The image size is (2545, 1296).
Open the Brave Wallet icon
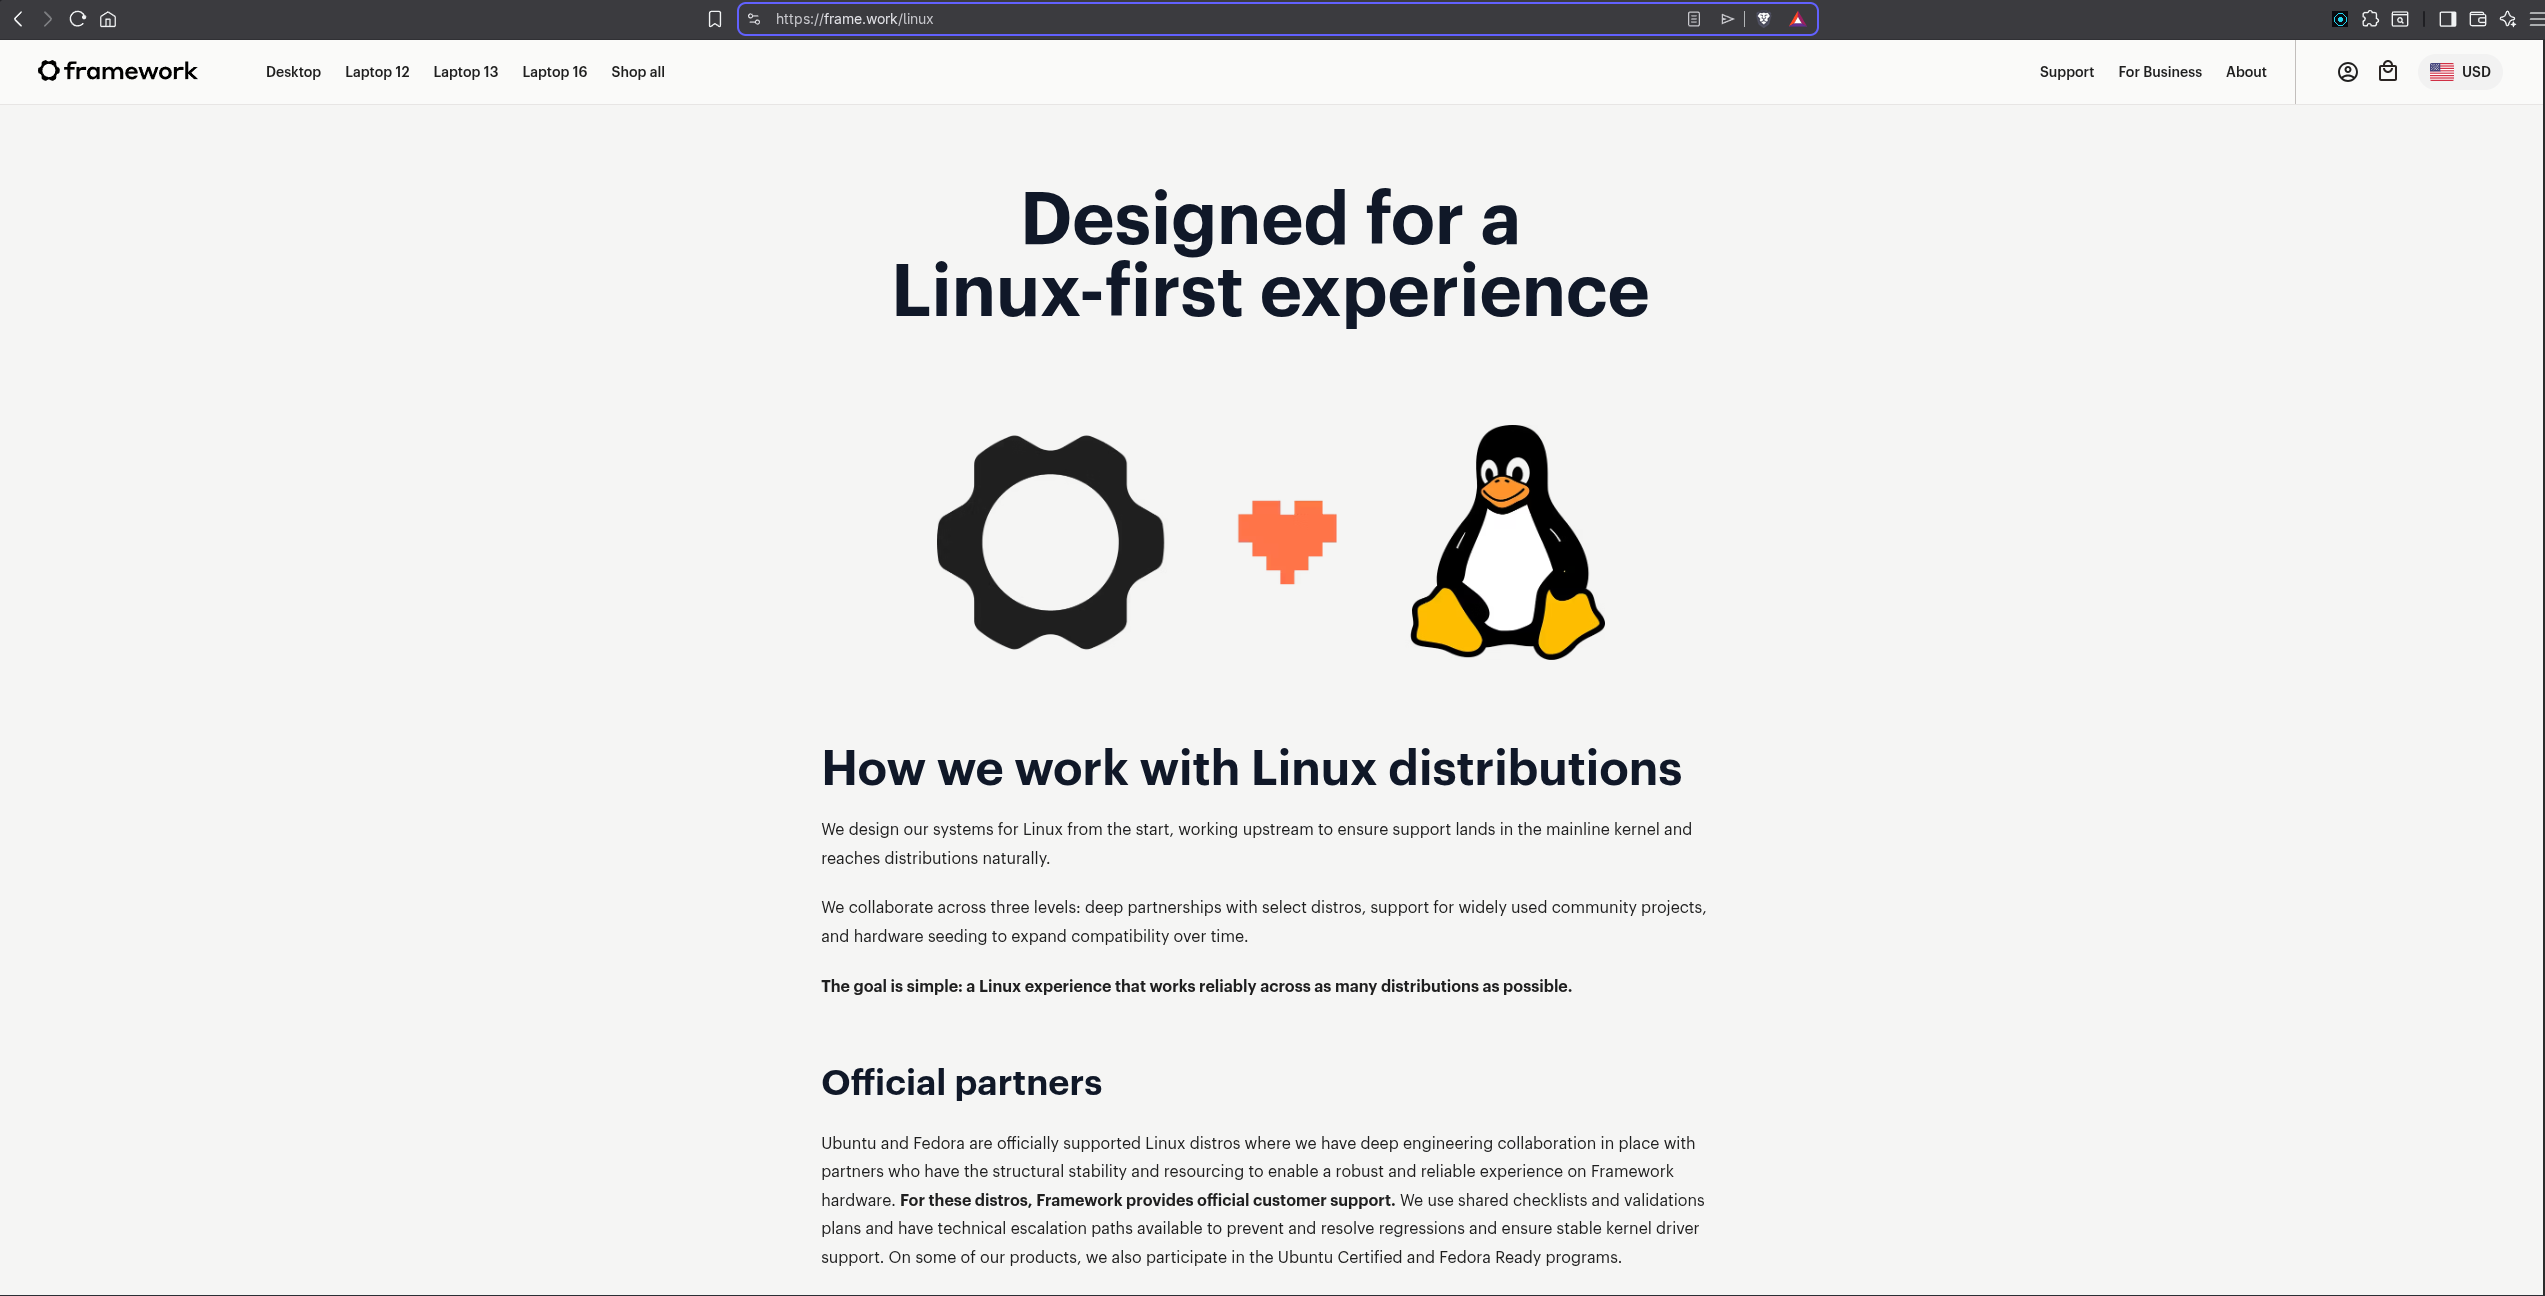point(2478,19)
